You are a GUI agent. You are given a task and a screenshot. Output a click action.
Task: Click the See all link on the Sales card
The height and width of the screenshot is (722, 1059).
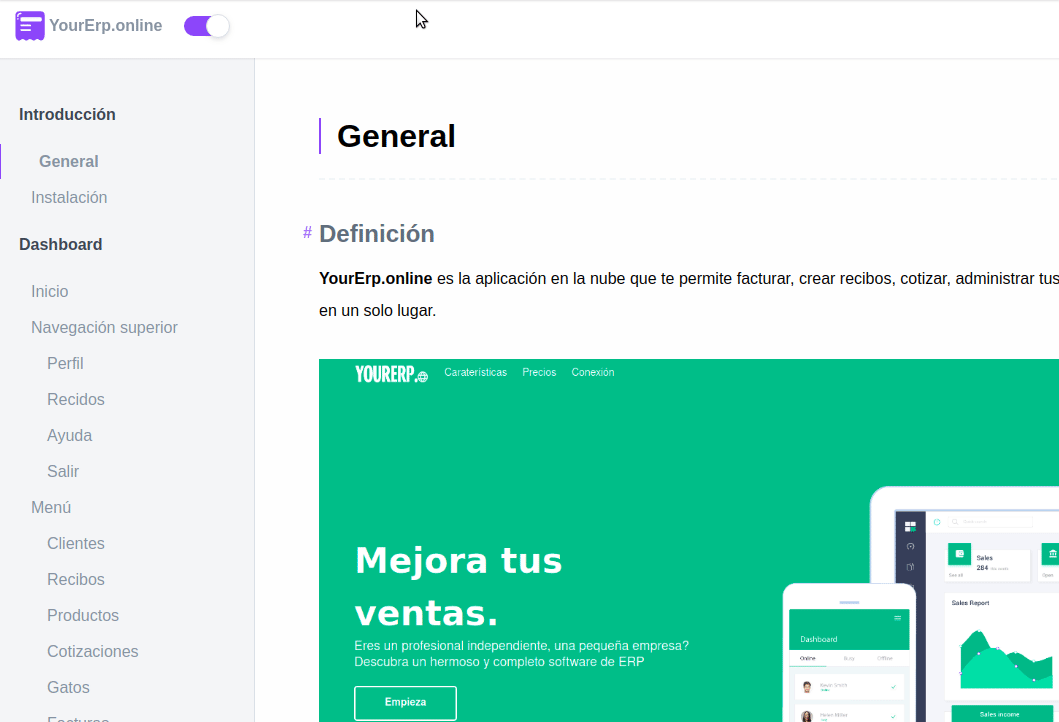tap(956, 575)
